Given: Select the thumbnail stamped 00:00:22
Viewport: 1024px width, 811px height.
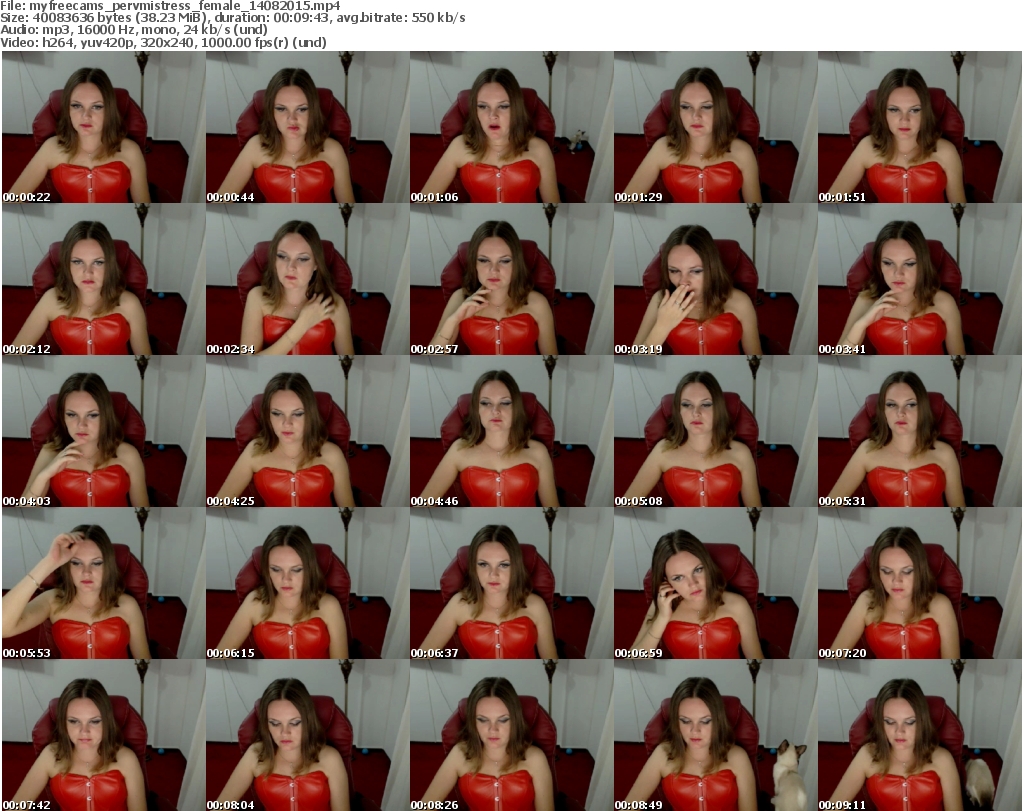Looking at the screenshot, I should [x=104, y=127].
